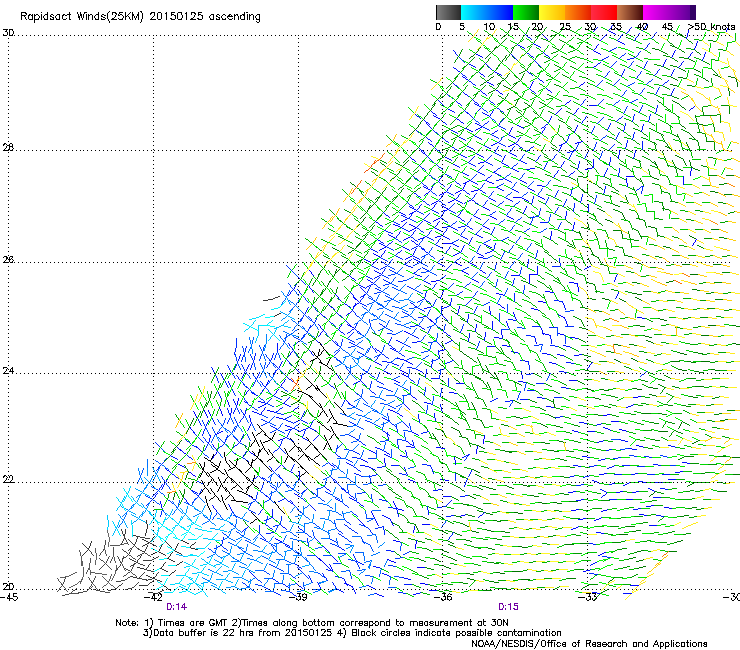The image size is (740, 650).
Task: Click the longitude label '-42'
Action: (153, 597)
